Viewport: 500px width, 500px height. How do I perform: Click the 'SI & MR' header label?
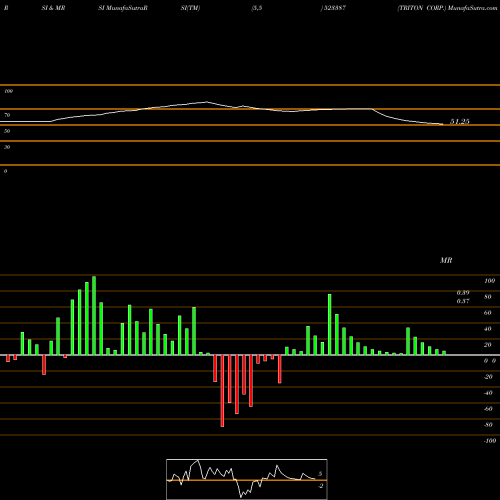point(53,8)
